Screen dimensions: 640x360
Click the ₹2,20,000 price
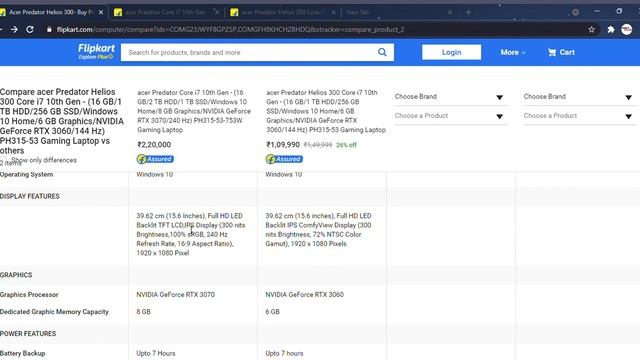point(154,144)
